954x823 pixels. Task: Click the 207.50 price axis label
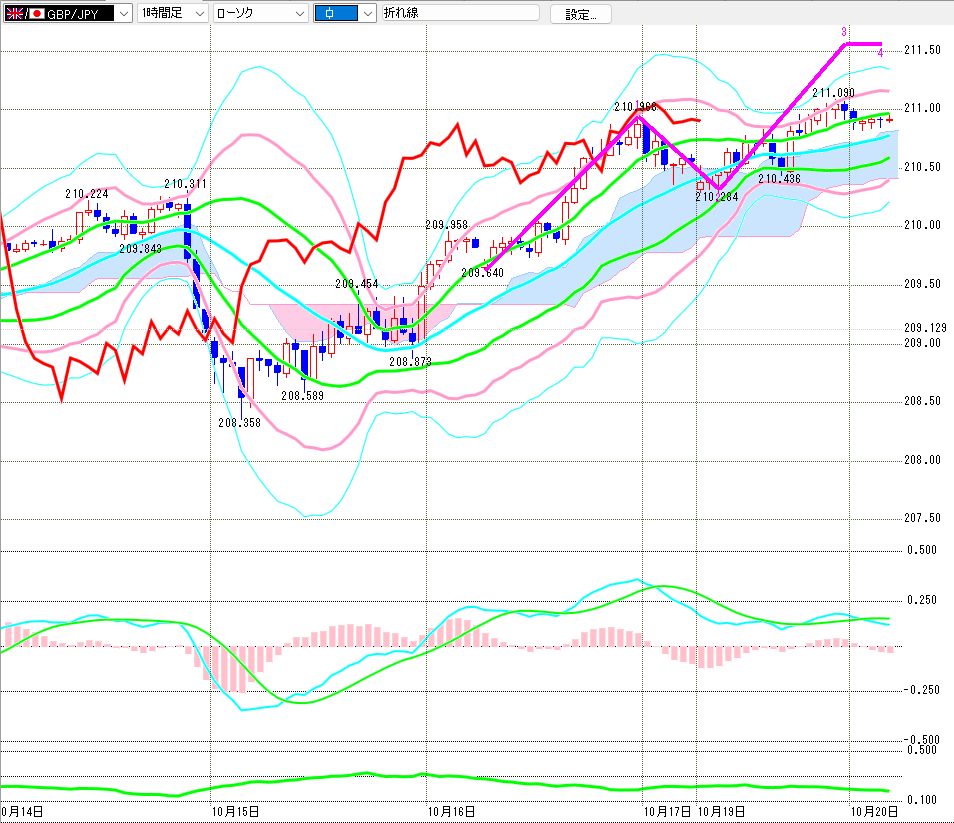922,518
